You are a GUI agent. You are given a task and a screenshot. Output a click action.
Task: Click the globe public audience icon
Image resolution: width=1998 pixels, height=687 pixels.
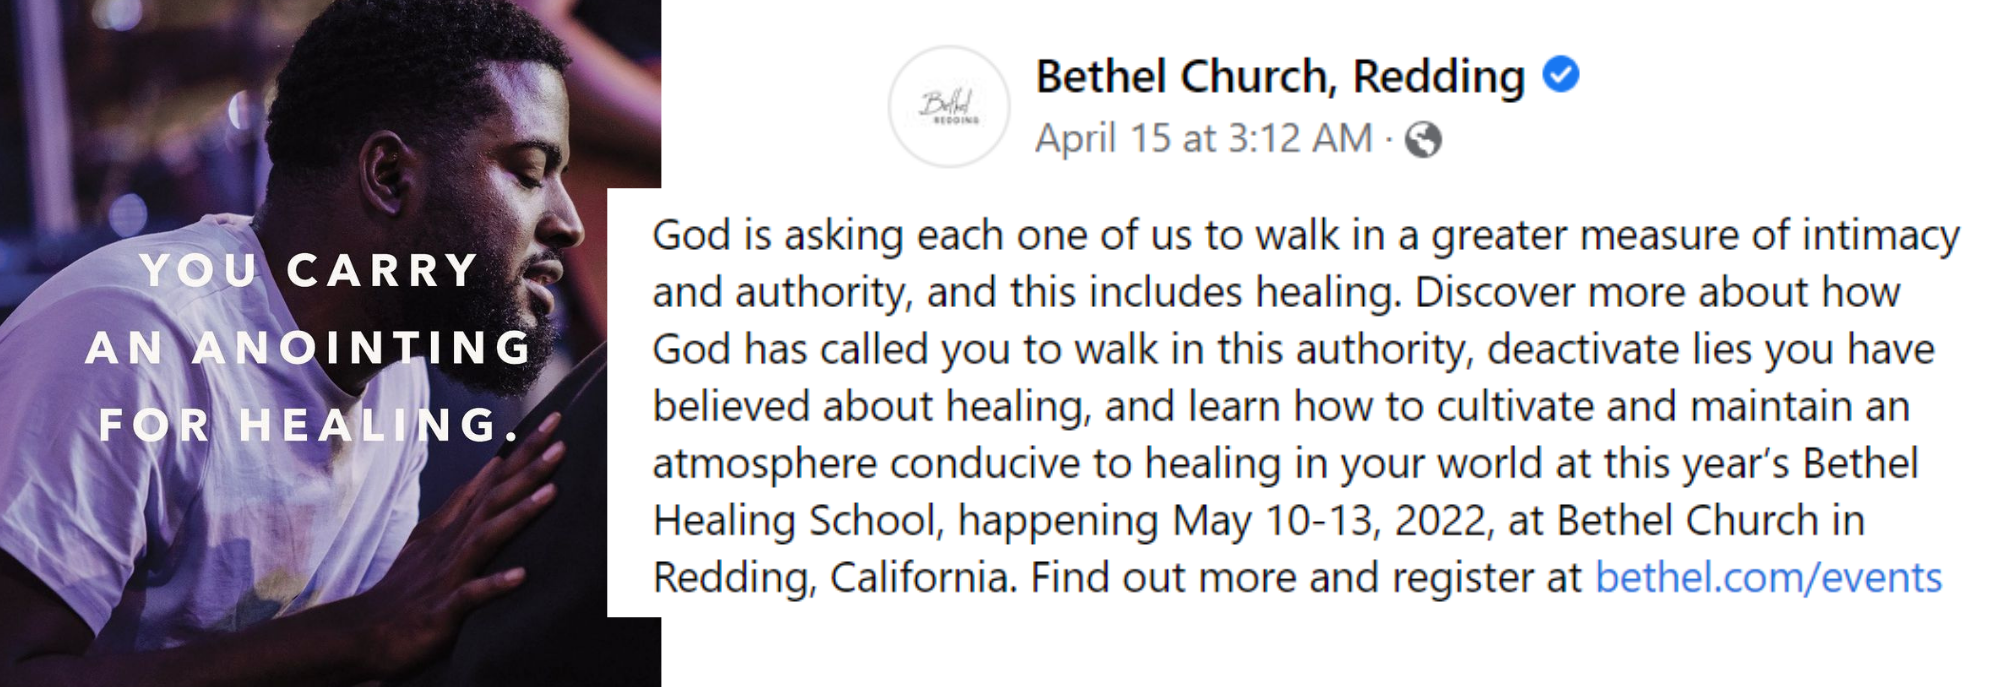pyautogui.click(x=1423, y=140)
